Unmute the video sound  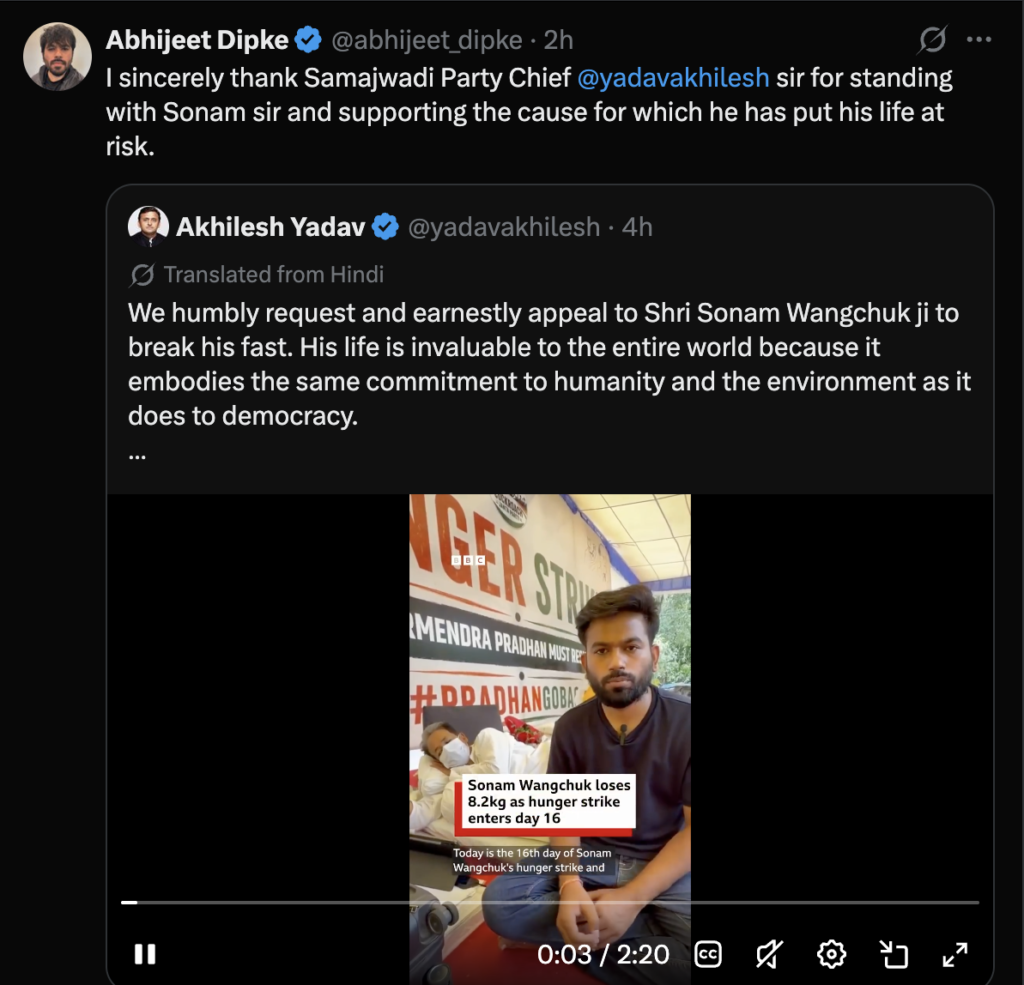(x=770, y=954)
